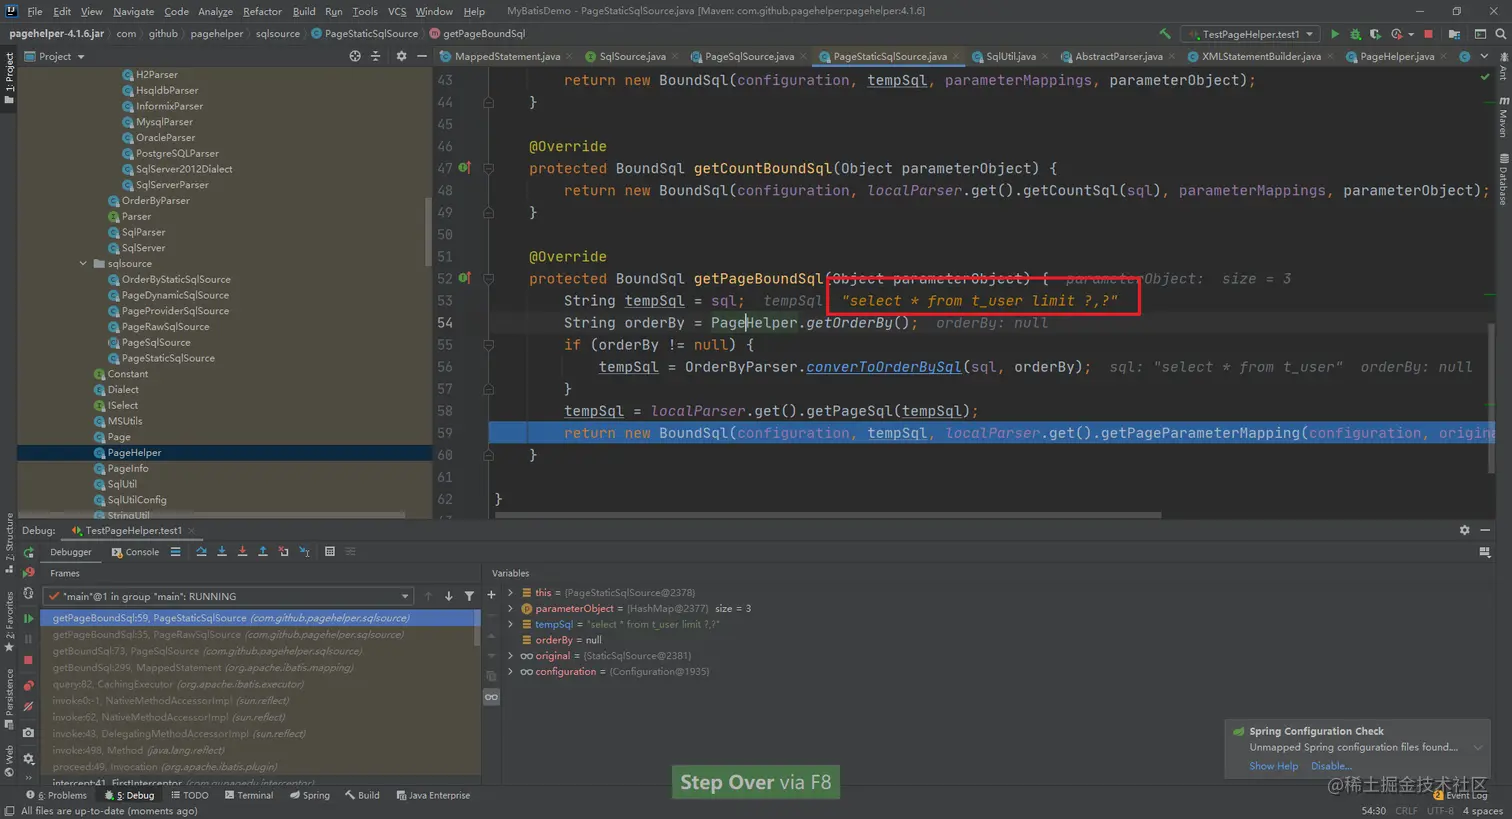Open the View Breakpoints icon
The image size is (1512, 819).
point(28,686)
